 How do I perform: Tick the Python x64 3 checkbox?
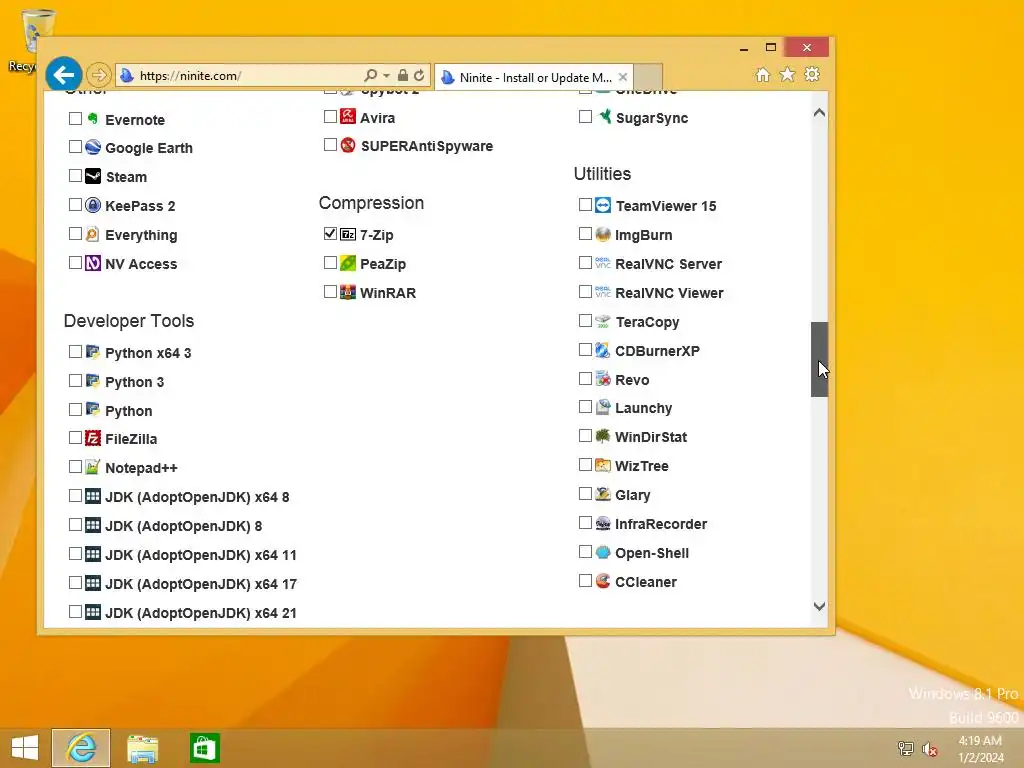pos(75,352)
